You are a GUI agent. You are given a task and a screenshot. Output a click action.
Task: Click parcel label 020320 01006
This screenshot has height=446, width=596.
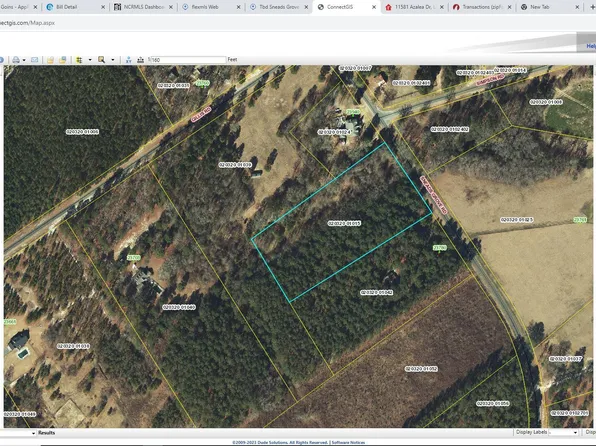pos(82,132)
